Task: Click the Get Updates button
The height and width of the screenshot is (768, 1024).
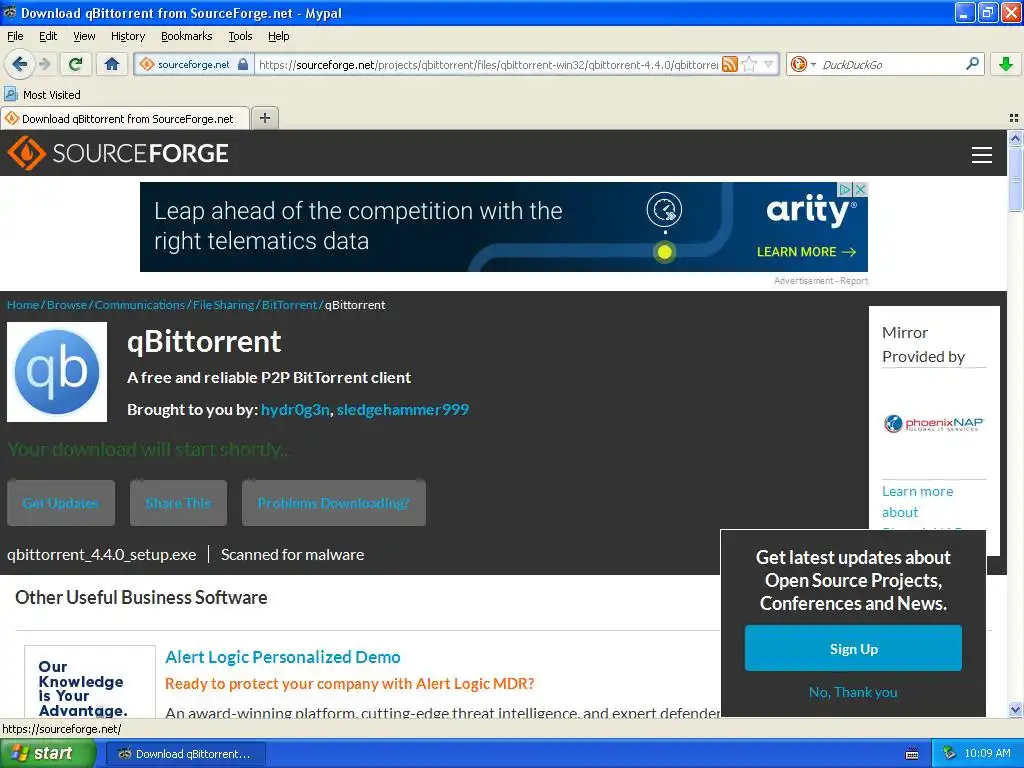Action: 61,503
